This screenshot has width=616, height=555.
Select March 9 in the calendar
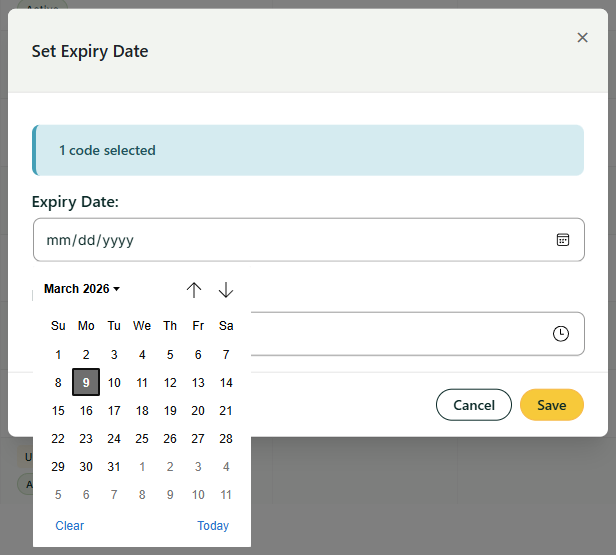tap(86, 383)
